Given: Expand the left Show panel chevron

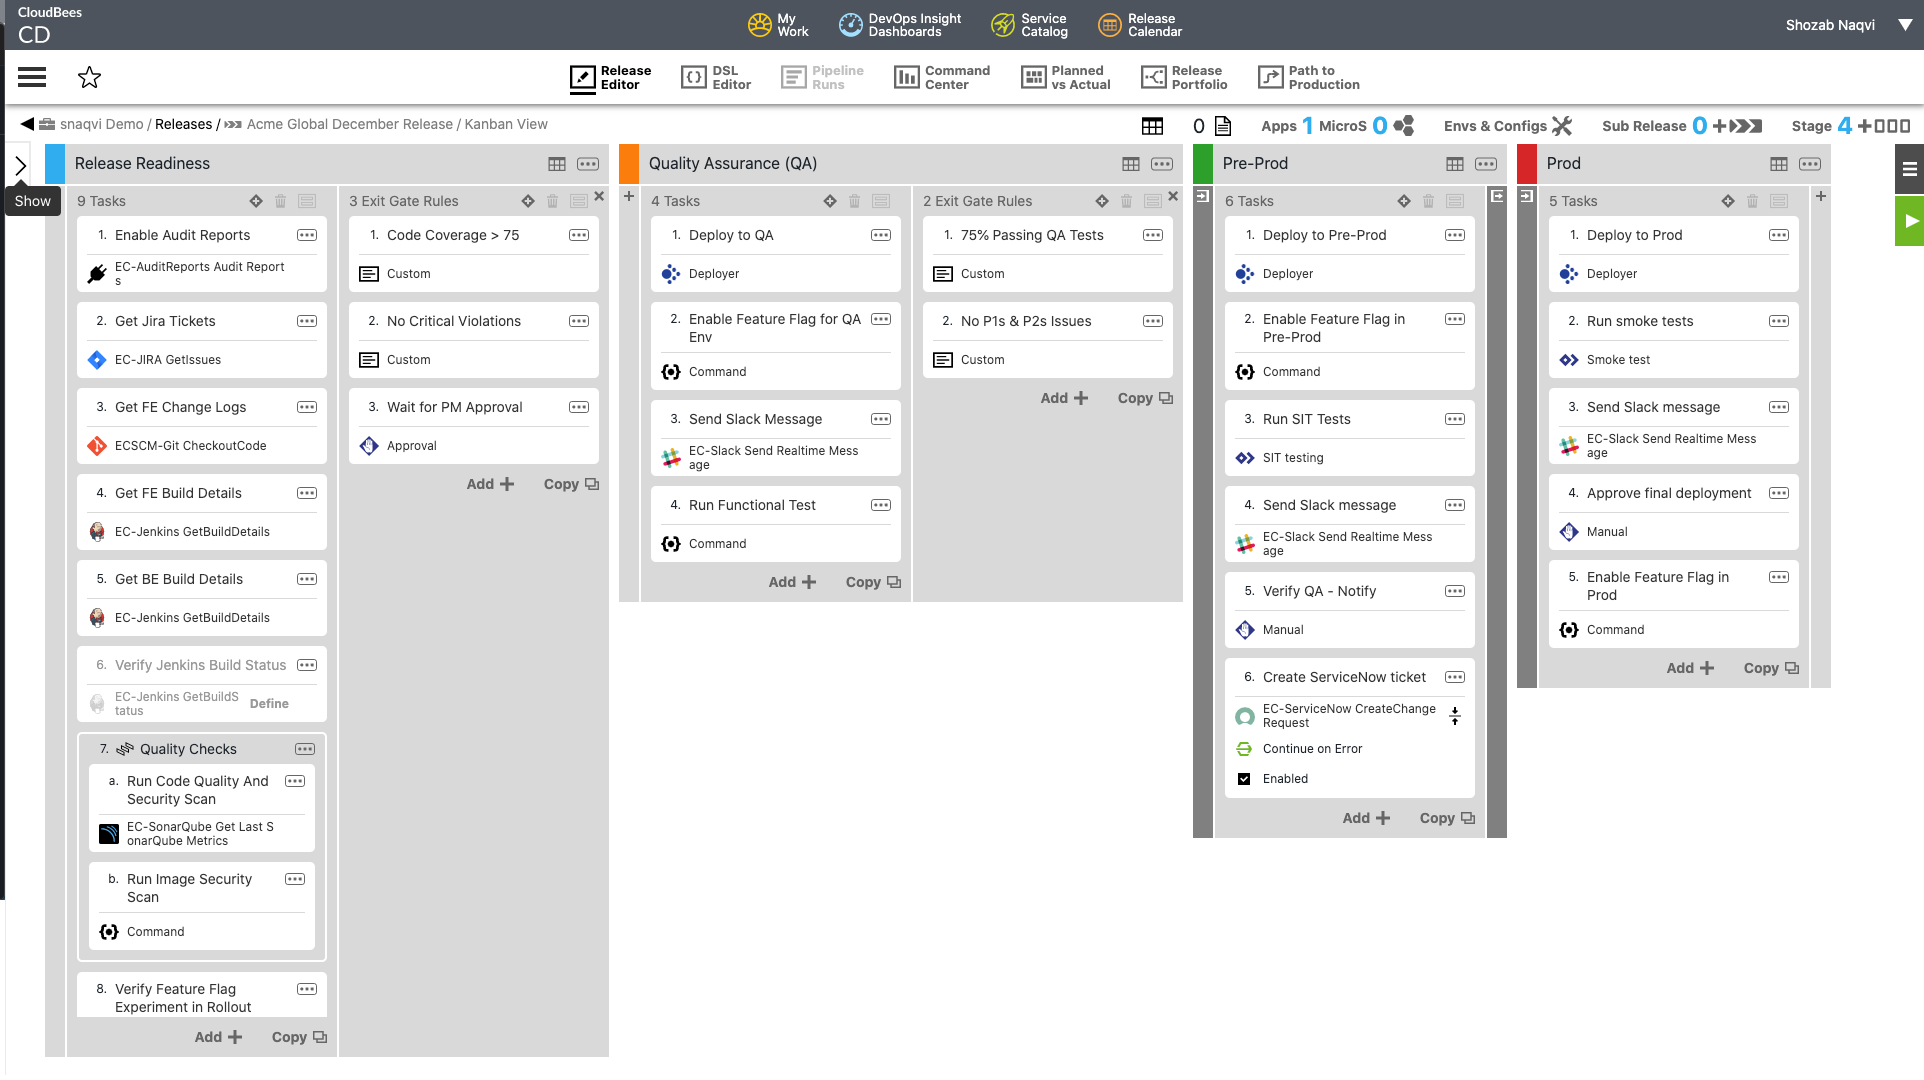Looking at the screenshot, I should (20, 166).
